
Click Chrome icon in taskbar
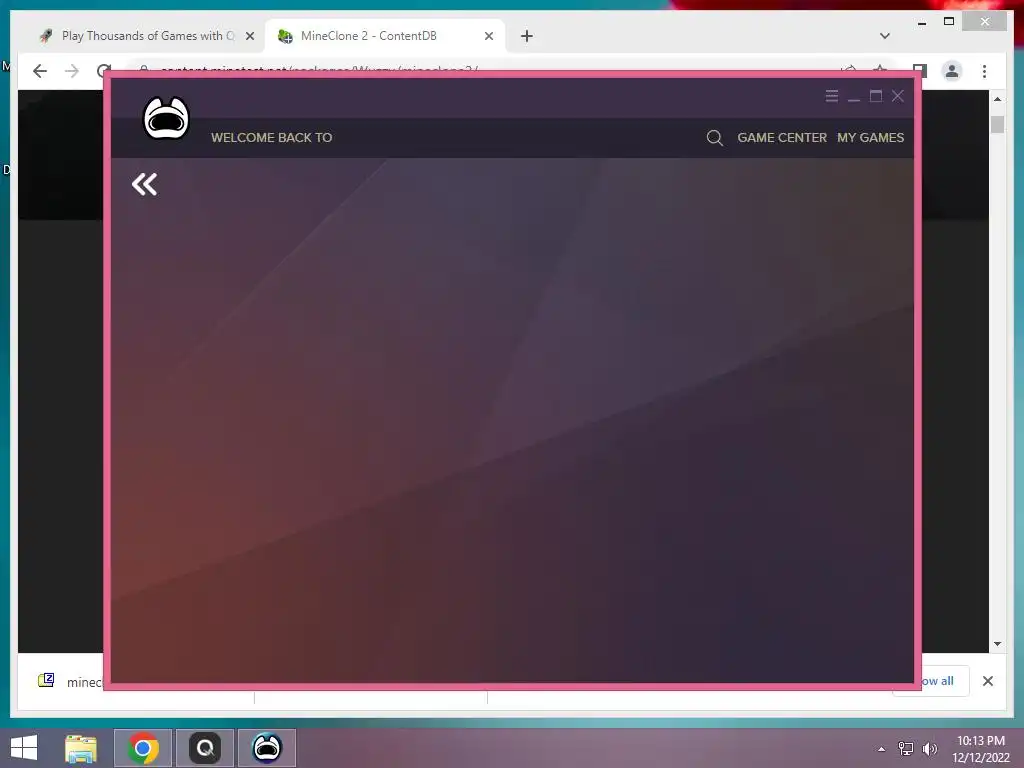tap(143, 748)
